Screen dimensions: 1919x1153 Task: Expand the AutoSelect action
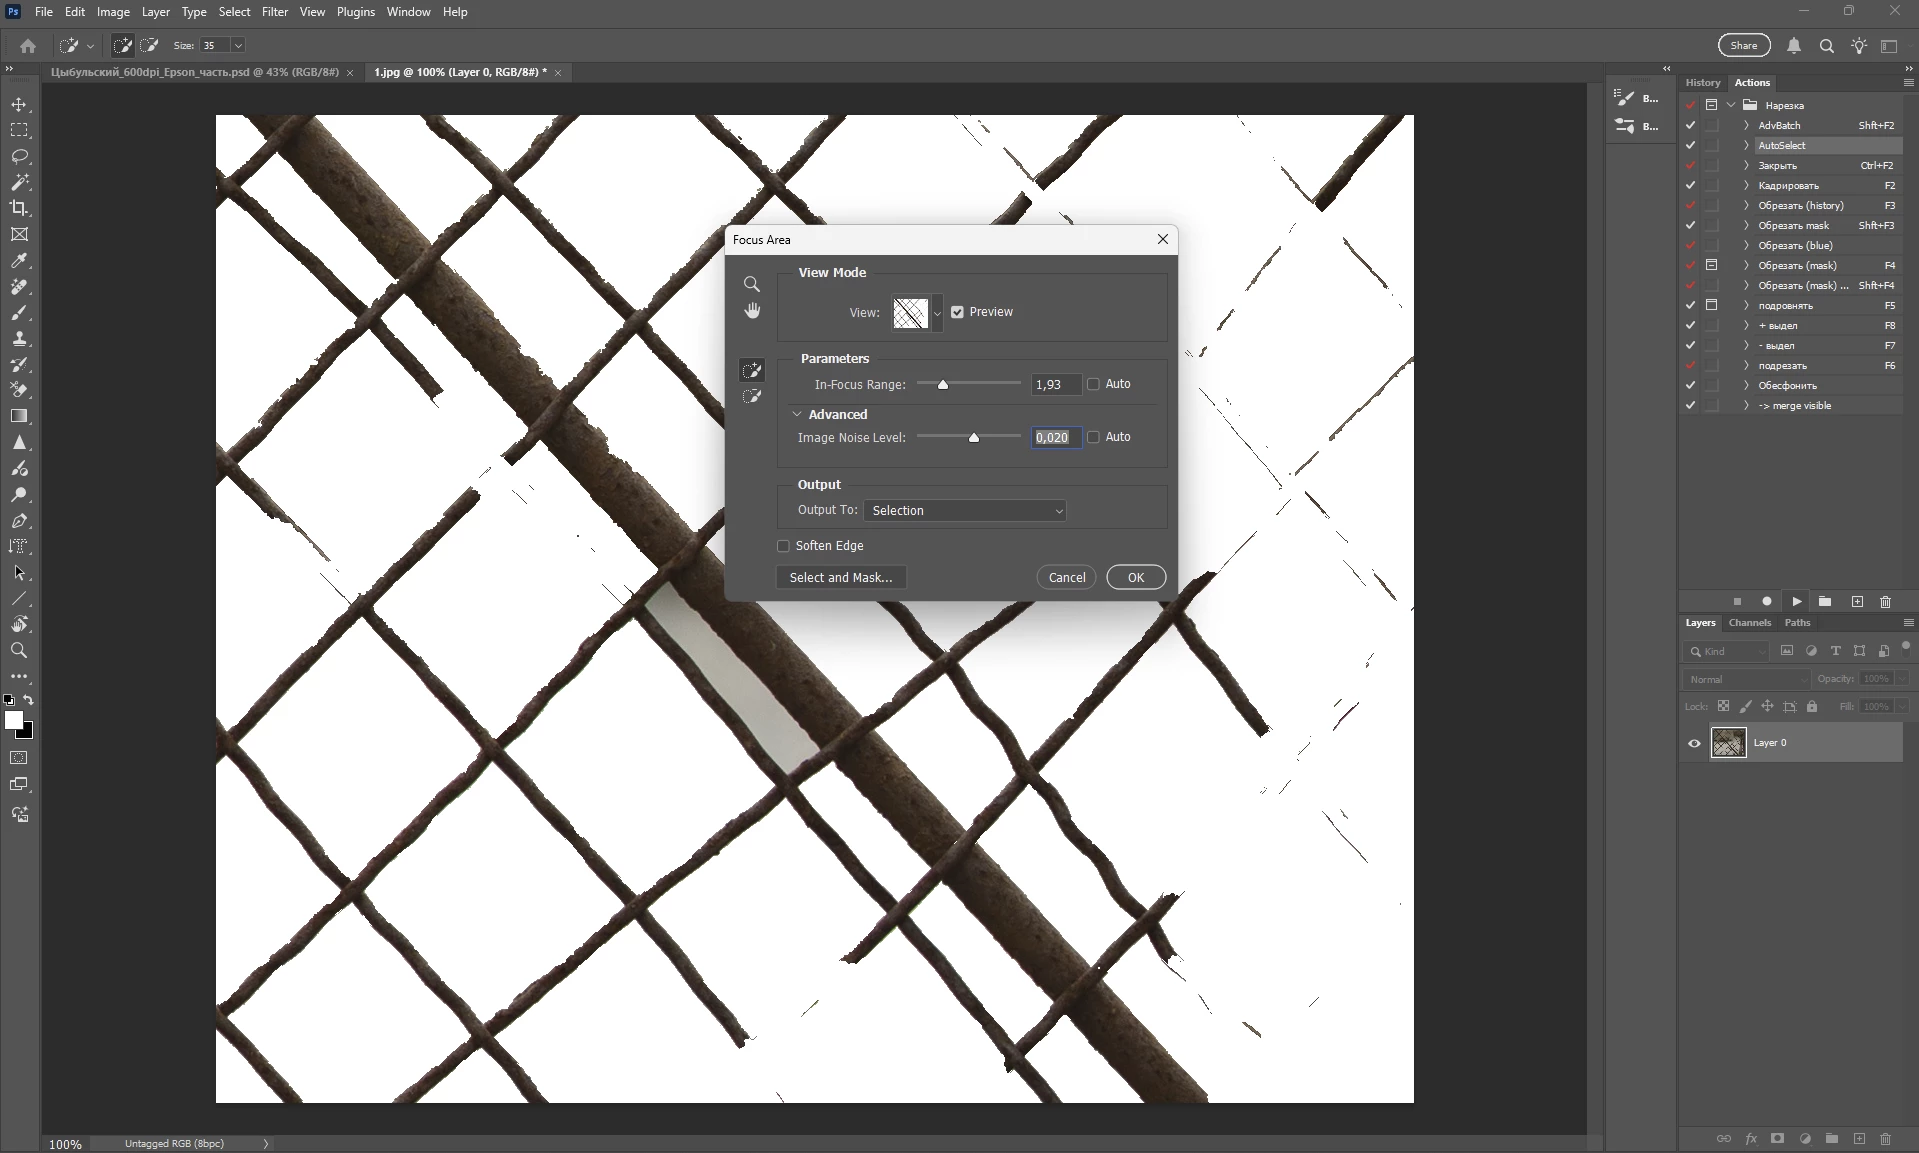[x=1746, y=146]
